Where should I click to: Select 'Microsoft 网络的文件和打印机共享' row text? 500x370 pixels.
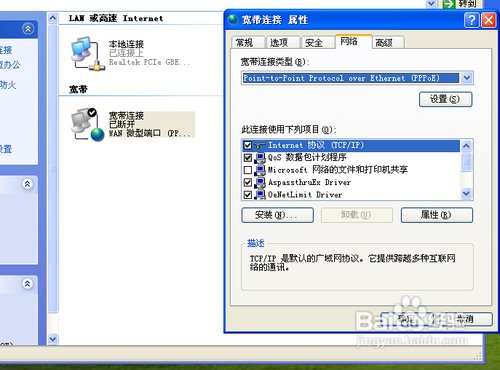point(338,170)
